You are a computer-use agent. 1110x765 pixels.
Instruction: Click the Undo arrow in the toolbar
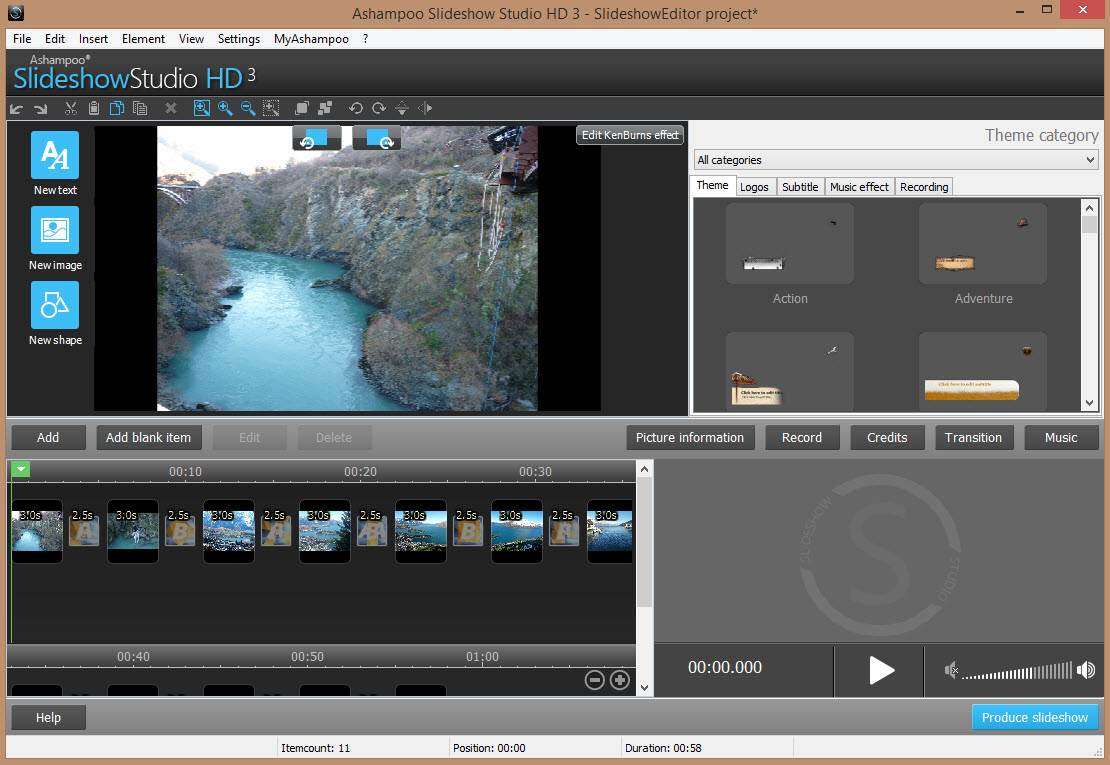tap(17, 108)
